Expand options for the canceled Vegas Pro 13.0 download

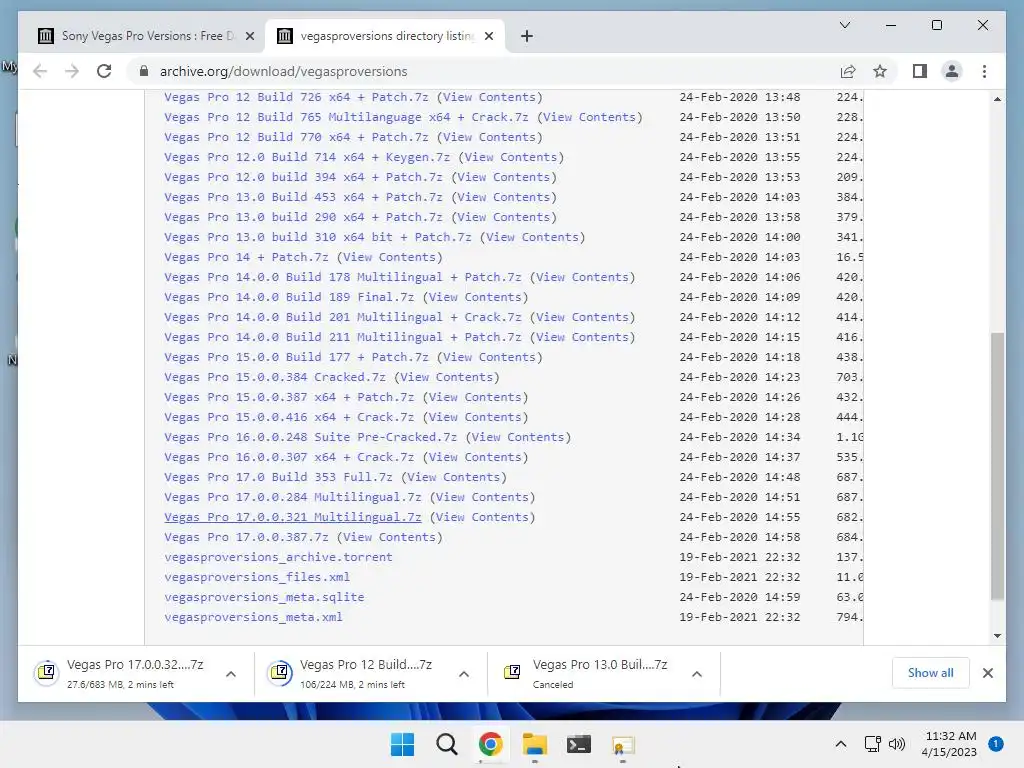697,674
